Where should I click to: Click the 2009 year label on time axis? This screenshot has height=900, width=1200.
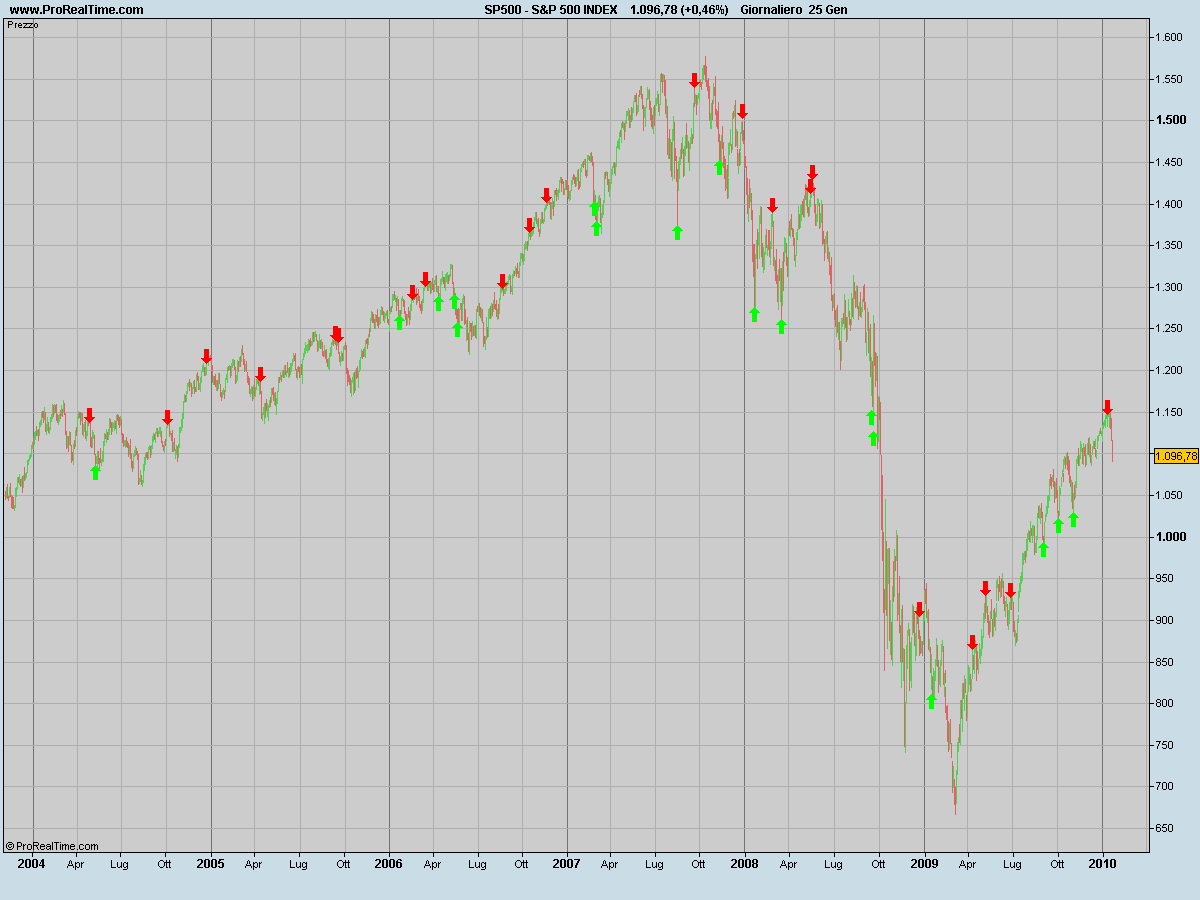(924, 862)
